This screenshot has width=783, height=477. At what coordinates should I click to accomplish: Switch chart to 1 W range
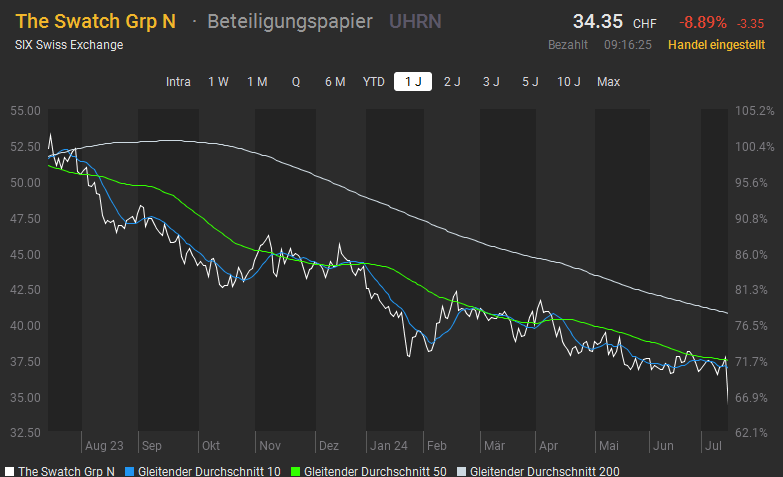pyautogui.click(x=218, y=82)
